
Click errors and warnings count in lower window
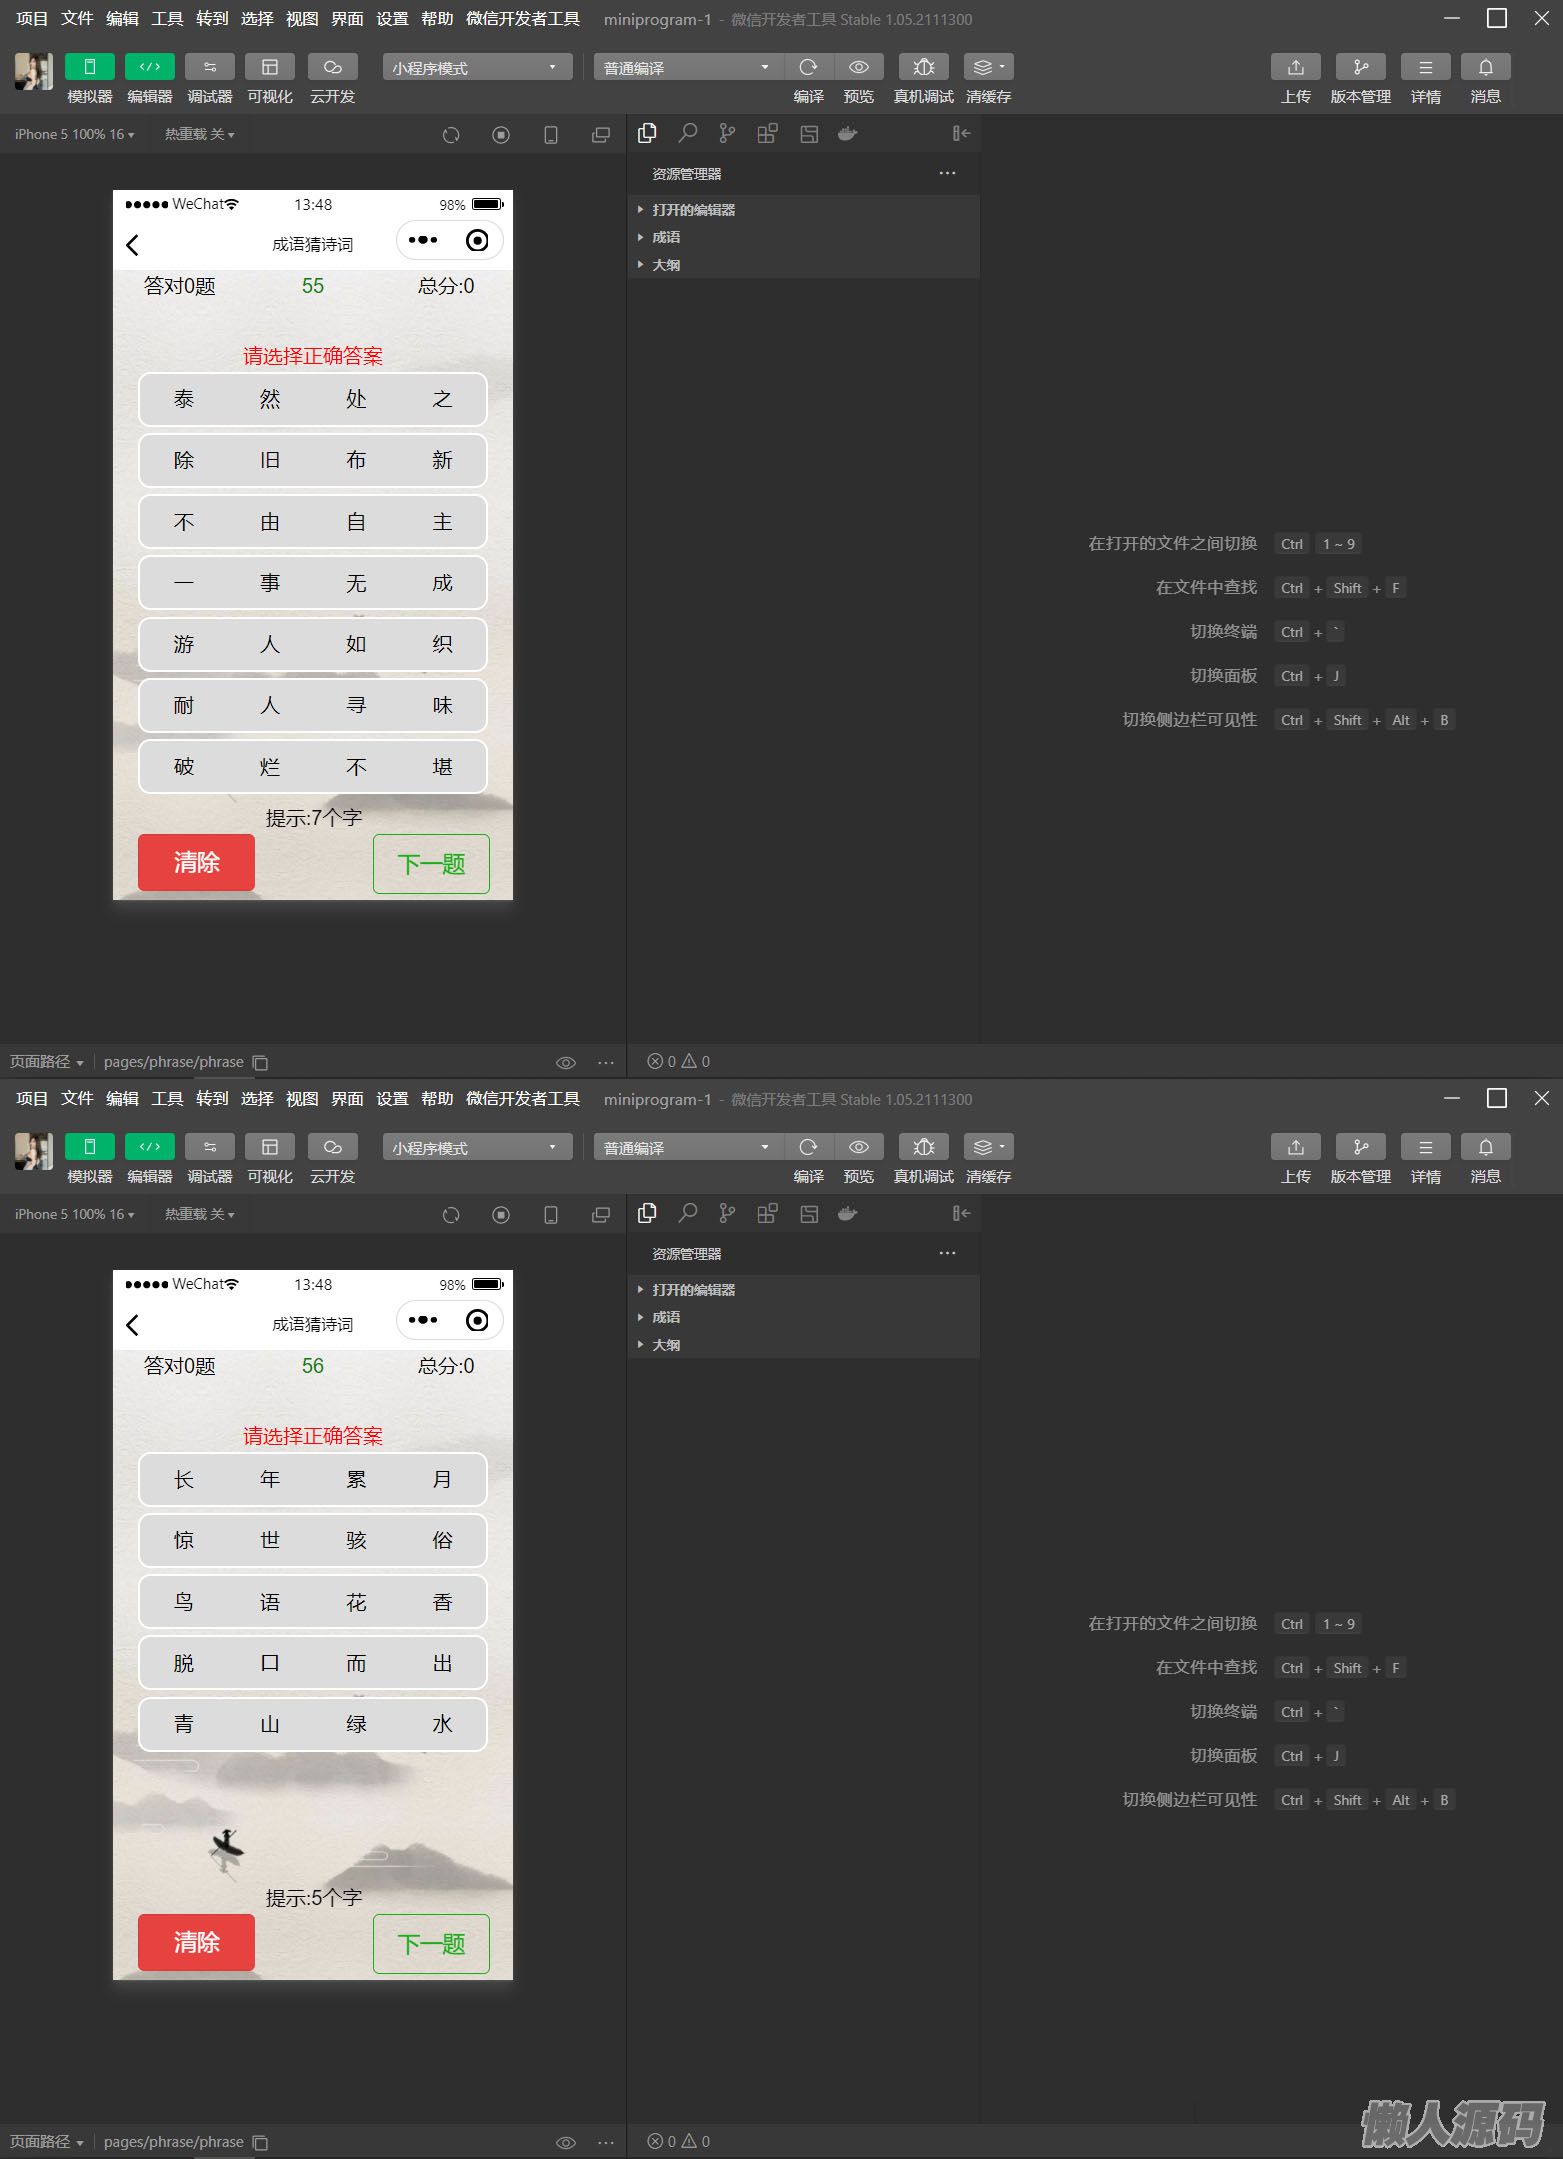679,2141
